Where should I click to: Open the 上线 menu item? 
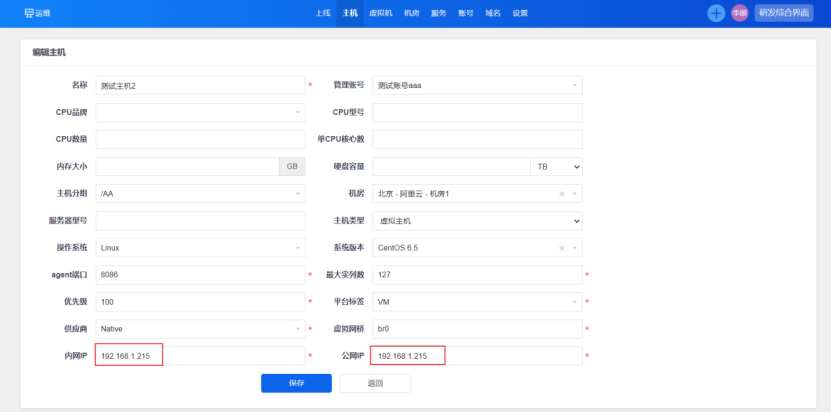click(323, 13)
